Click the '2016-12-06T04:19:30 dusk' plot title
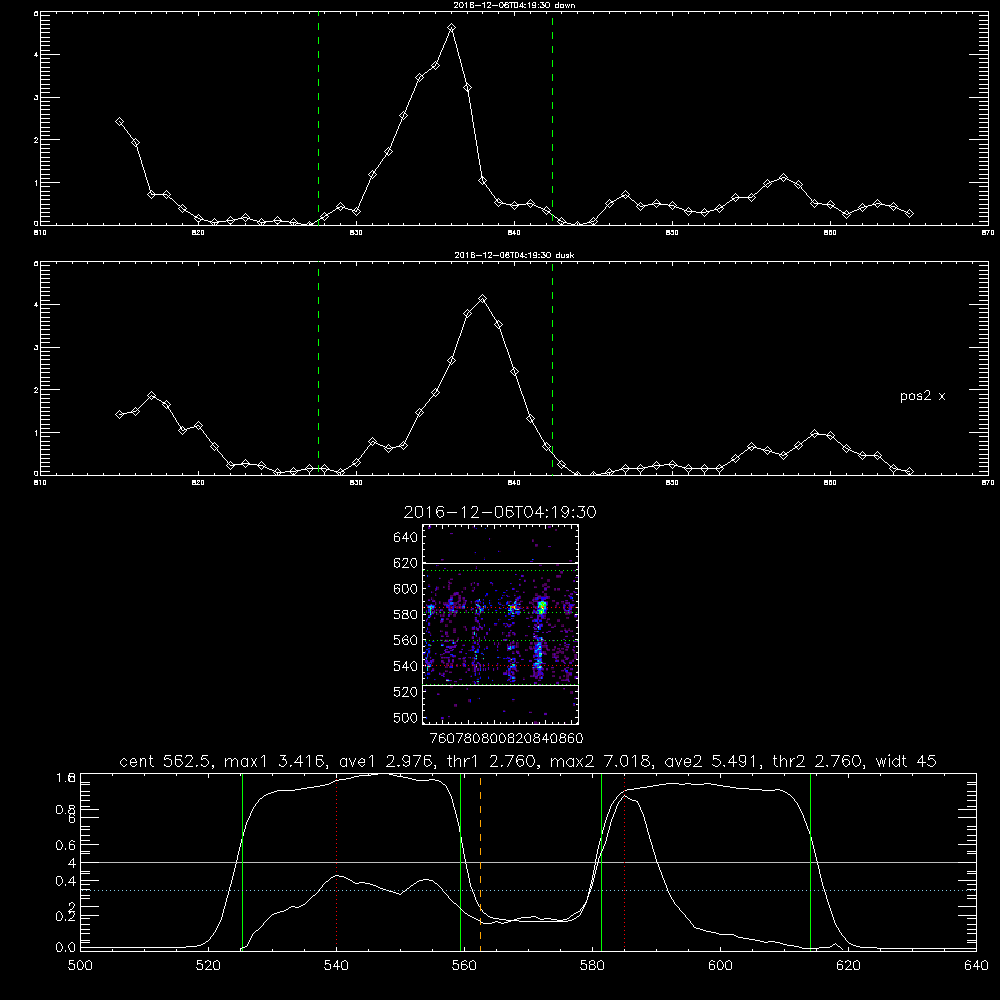The width and height of the screenshot is (1000, 1000). click(514, 255)
